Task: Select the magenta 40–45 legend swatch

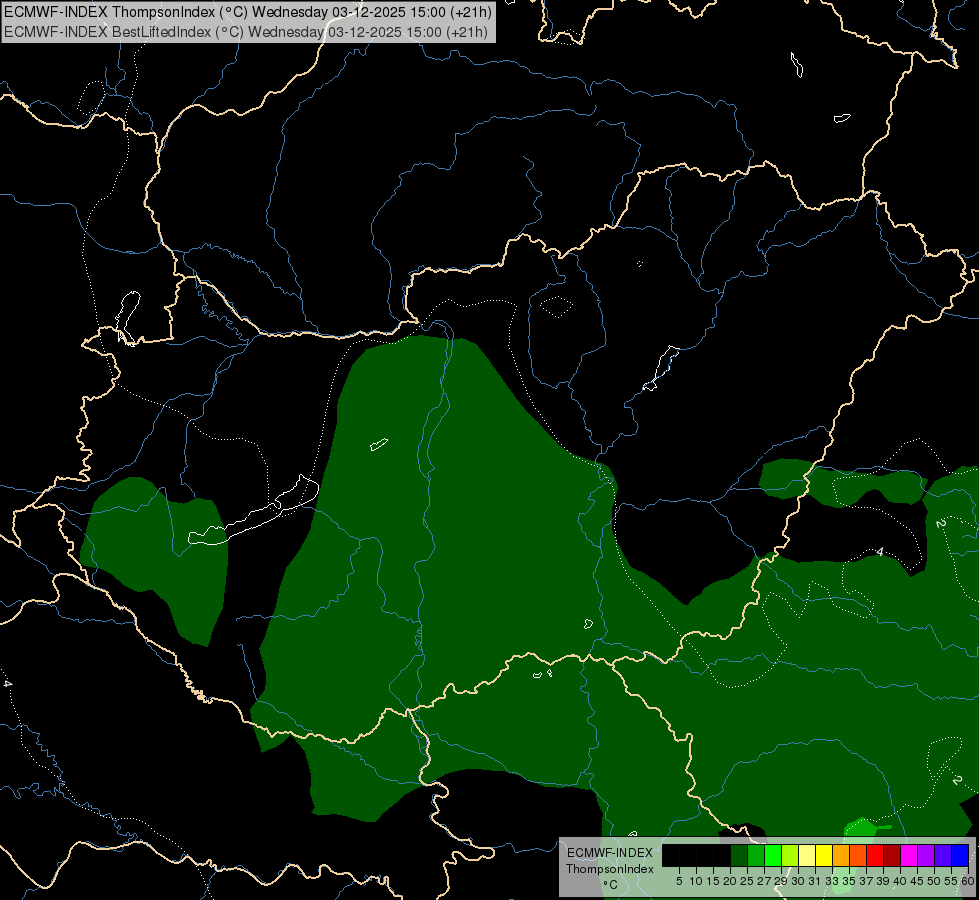Action: point(908,855)
